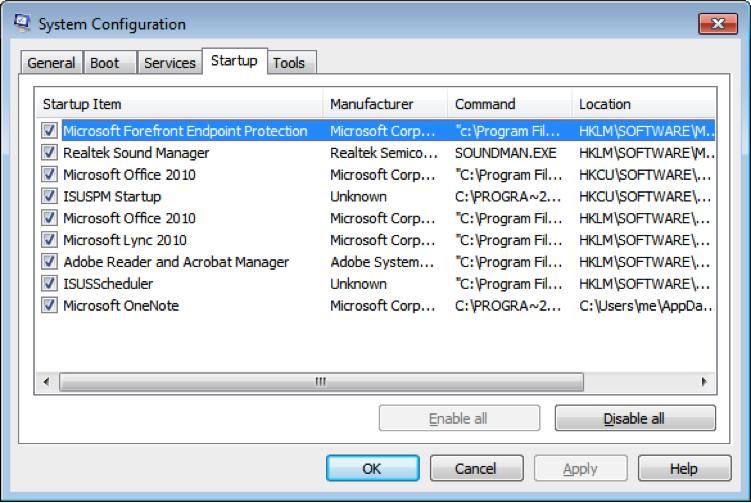Select the Microsoft OneNote row text
The width and height of the screenshot is (751, 503).
coord(121,306)
